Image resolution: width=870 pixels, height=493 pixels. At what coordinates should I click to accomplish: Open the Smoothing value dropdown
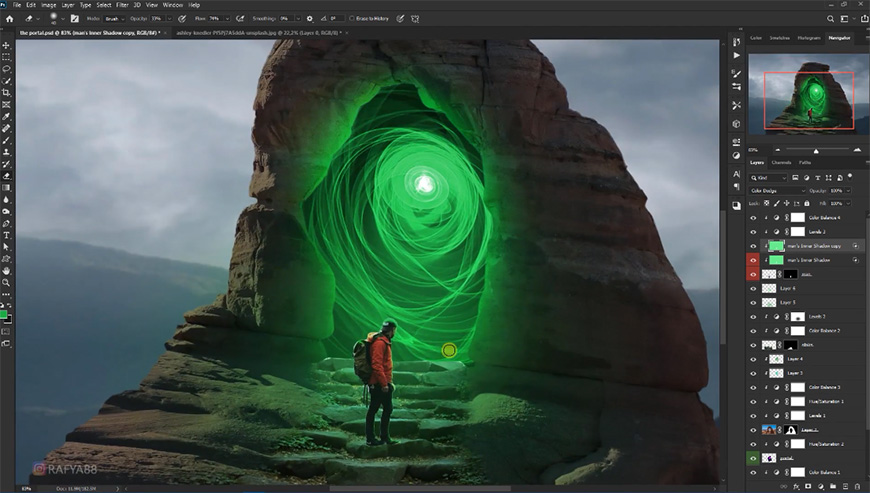[x=298, y=18]
